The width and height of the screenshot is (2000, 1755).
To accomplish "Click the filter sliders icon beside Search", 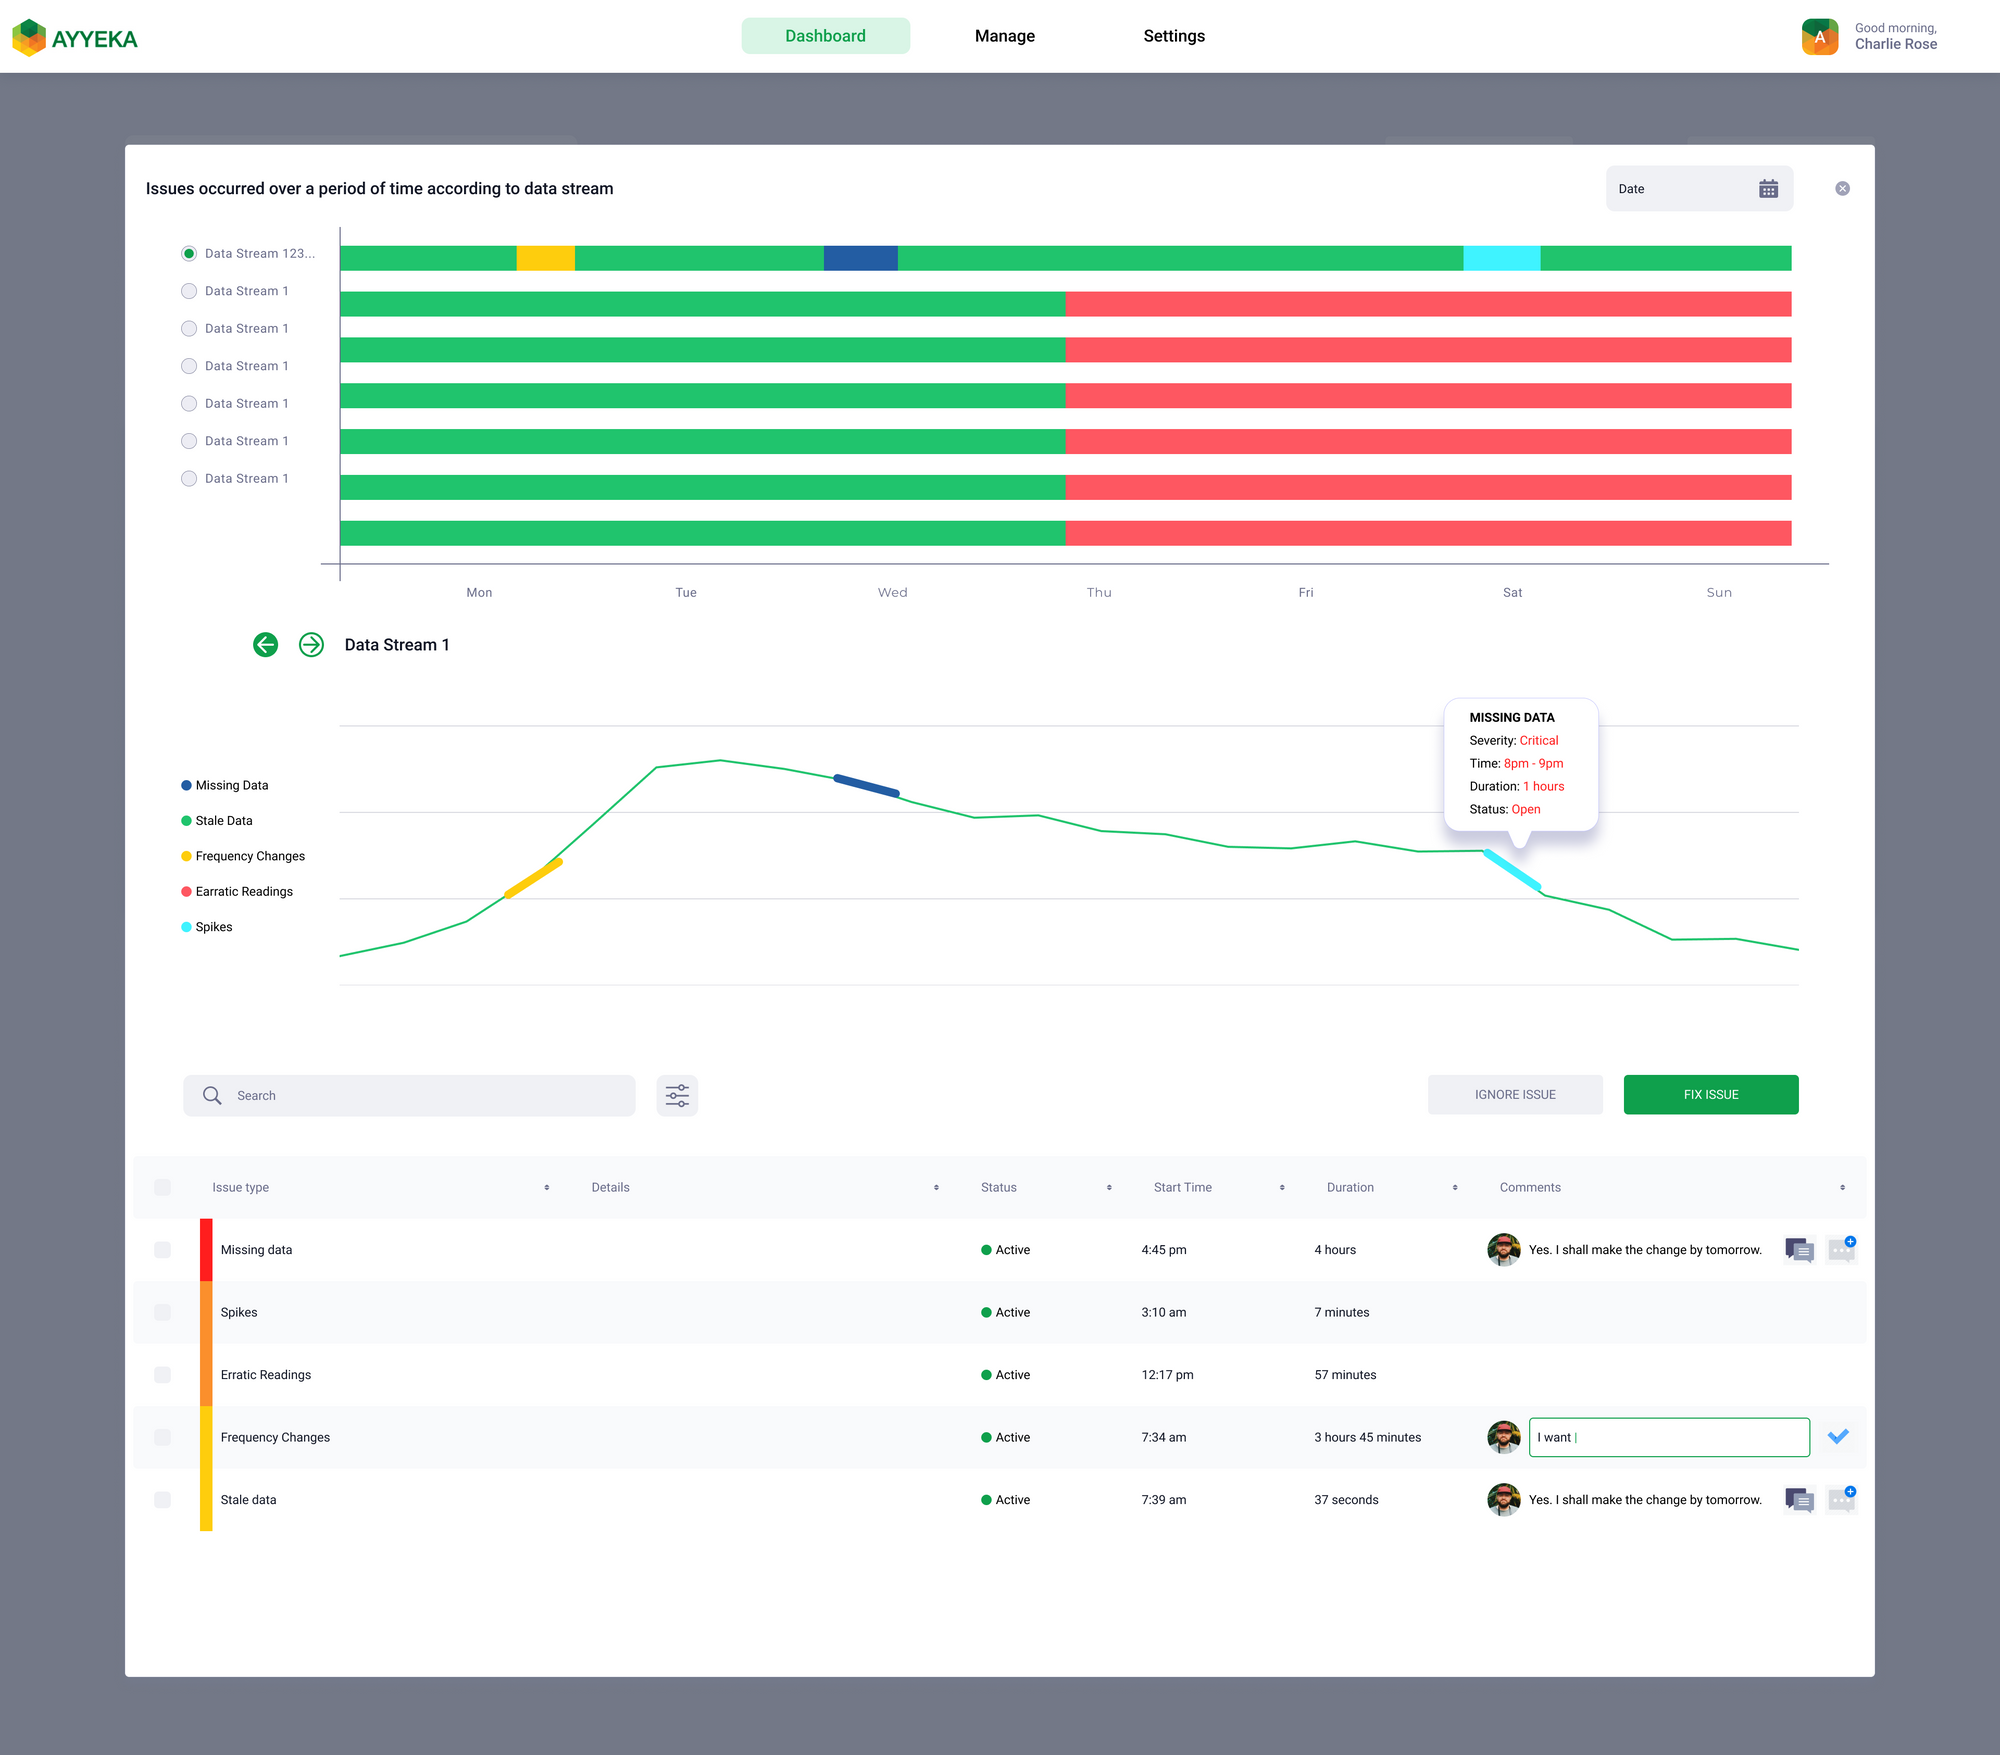I will pyautogui.click(x=677, y=1095).
